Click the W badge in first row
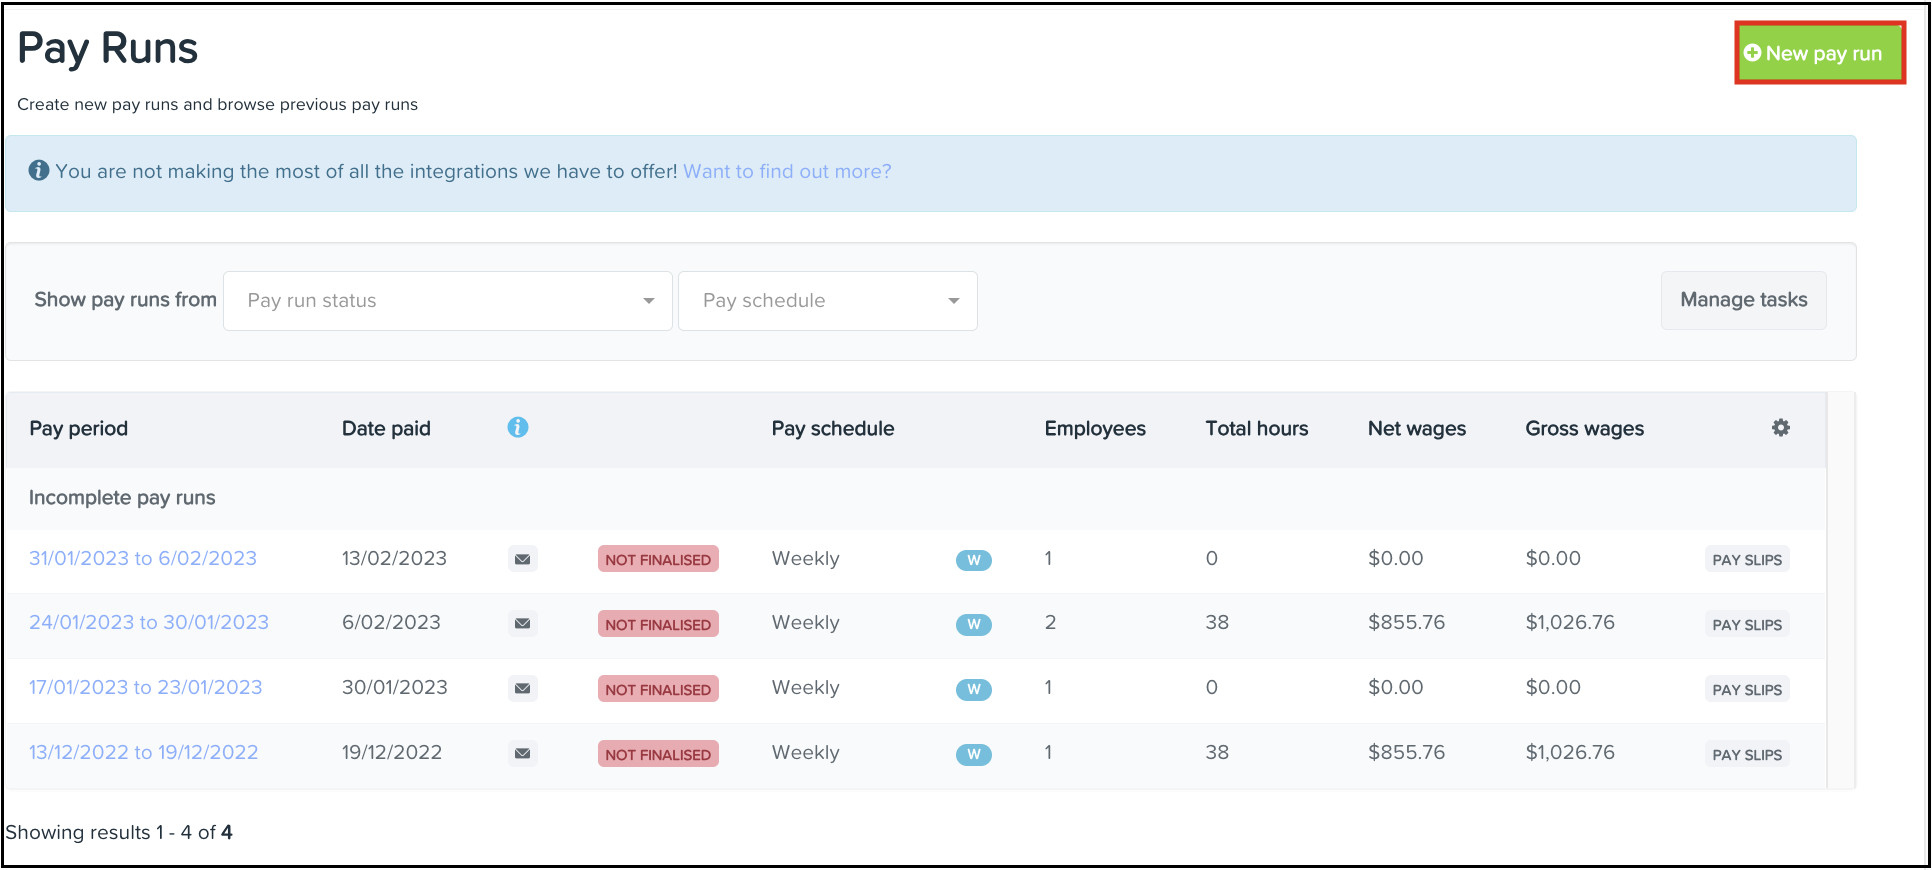1932x870 pixels. [973, 560]
